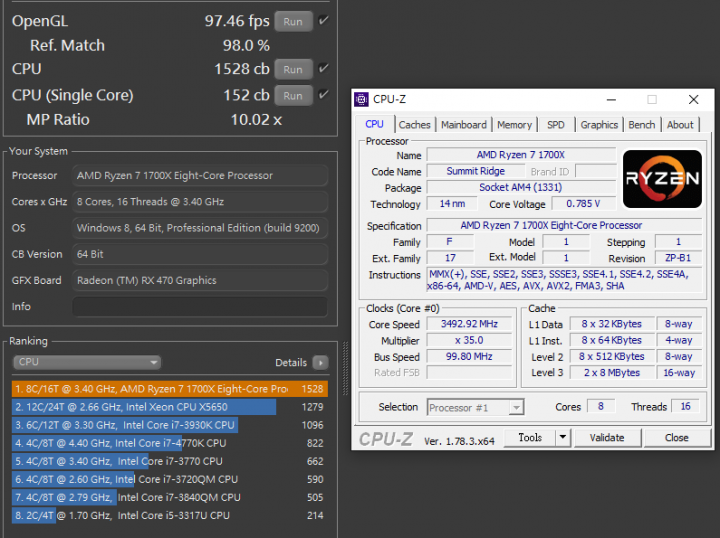720x538 pixels.
Task: Click the Name AMD Ryzen 7 1700X value
Action: click(x=521, y=155)
